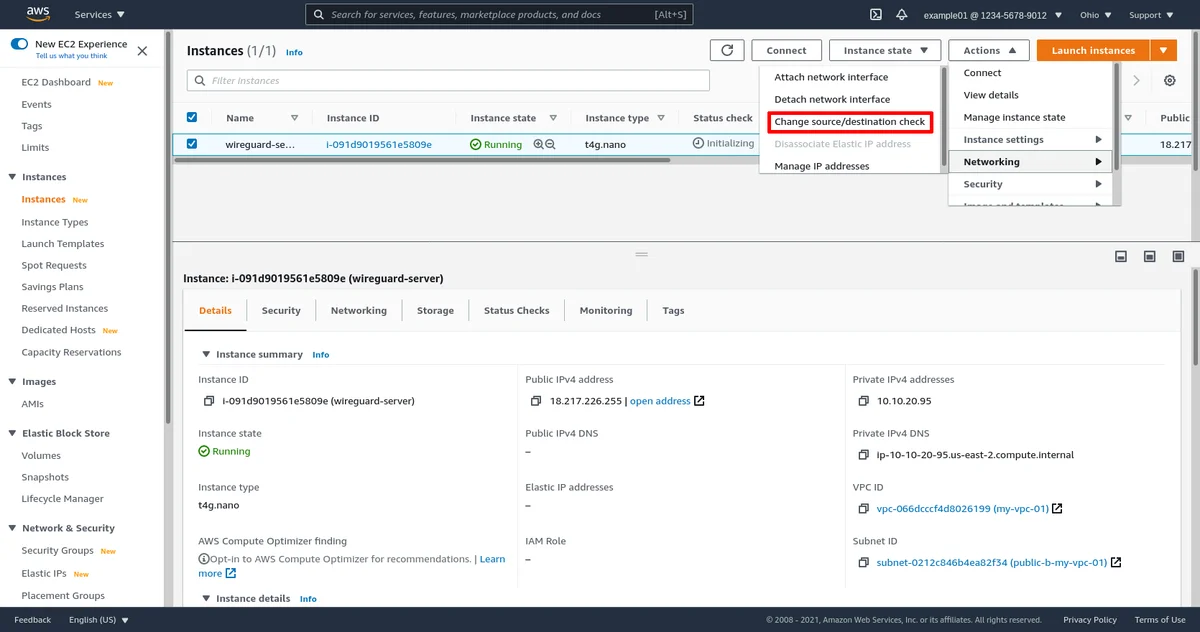Copy the public IPv4 address icon
The width and height of the screenshot is (1200, 632).
coord(537,401)
